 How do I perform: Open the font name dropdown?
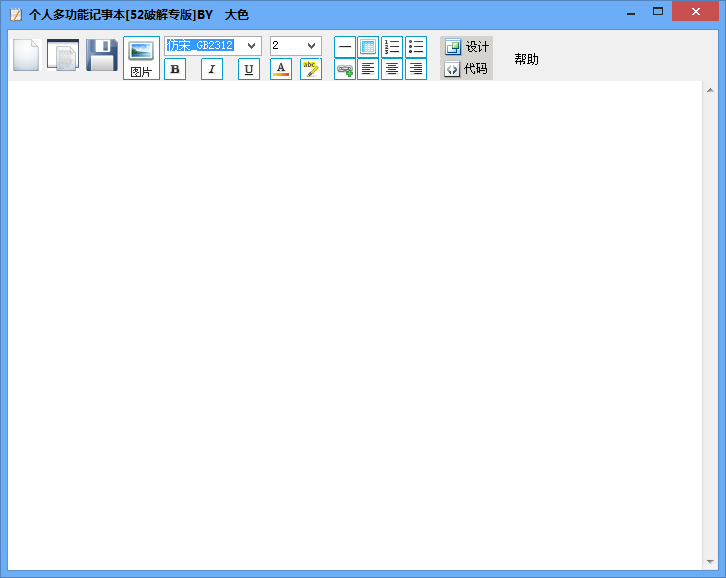[252, 46]
